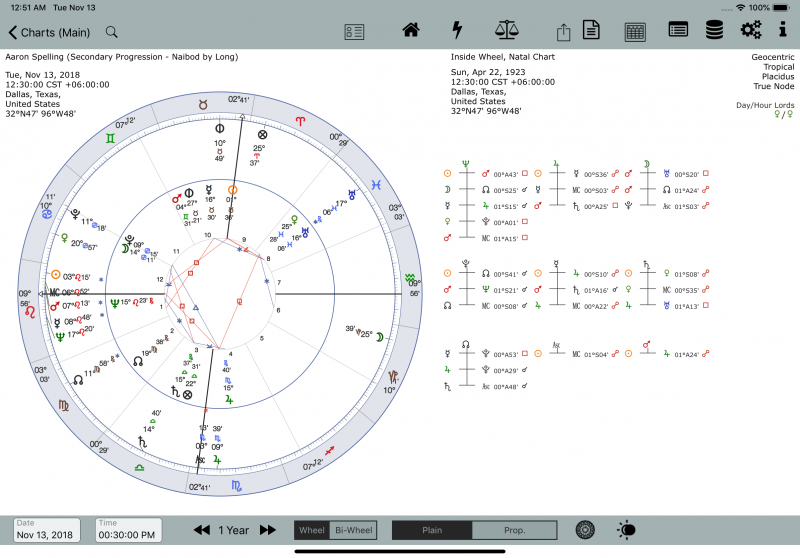This screenshot has width=800, height=558.
Task: Open the search magnifier icon
Action: pos(112,32)
